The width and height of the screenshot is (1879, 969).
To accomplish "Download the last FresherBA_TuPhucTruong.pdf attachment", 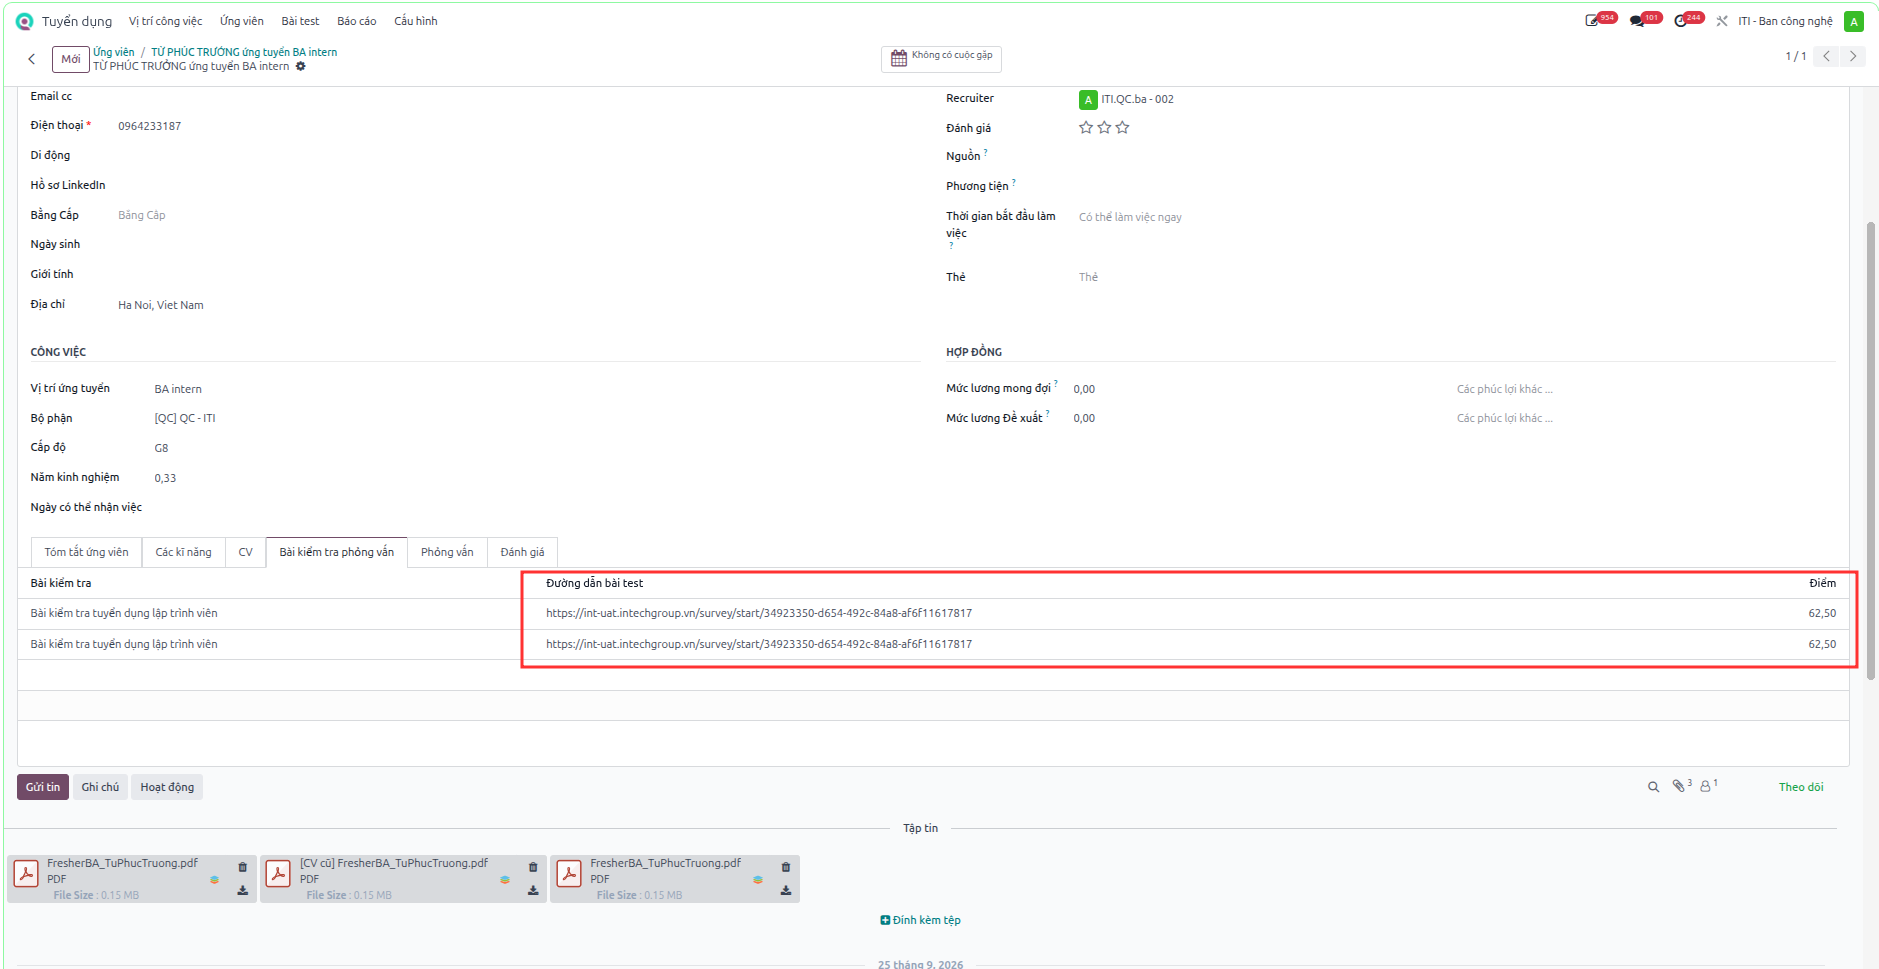I will tap(786, 890).
